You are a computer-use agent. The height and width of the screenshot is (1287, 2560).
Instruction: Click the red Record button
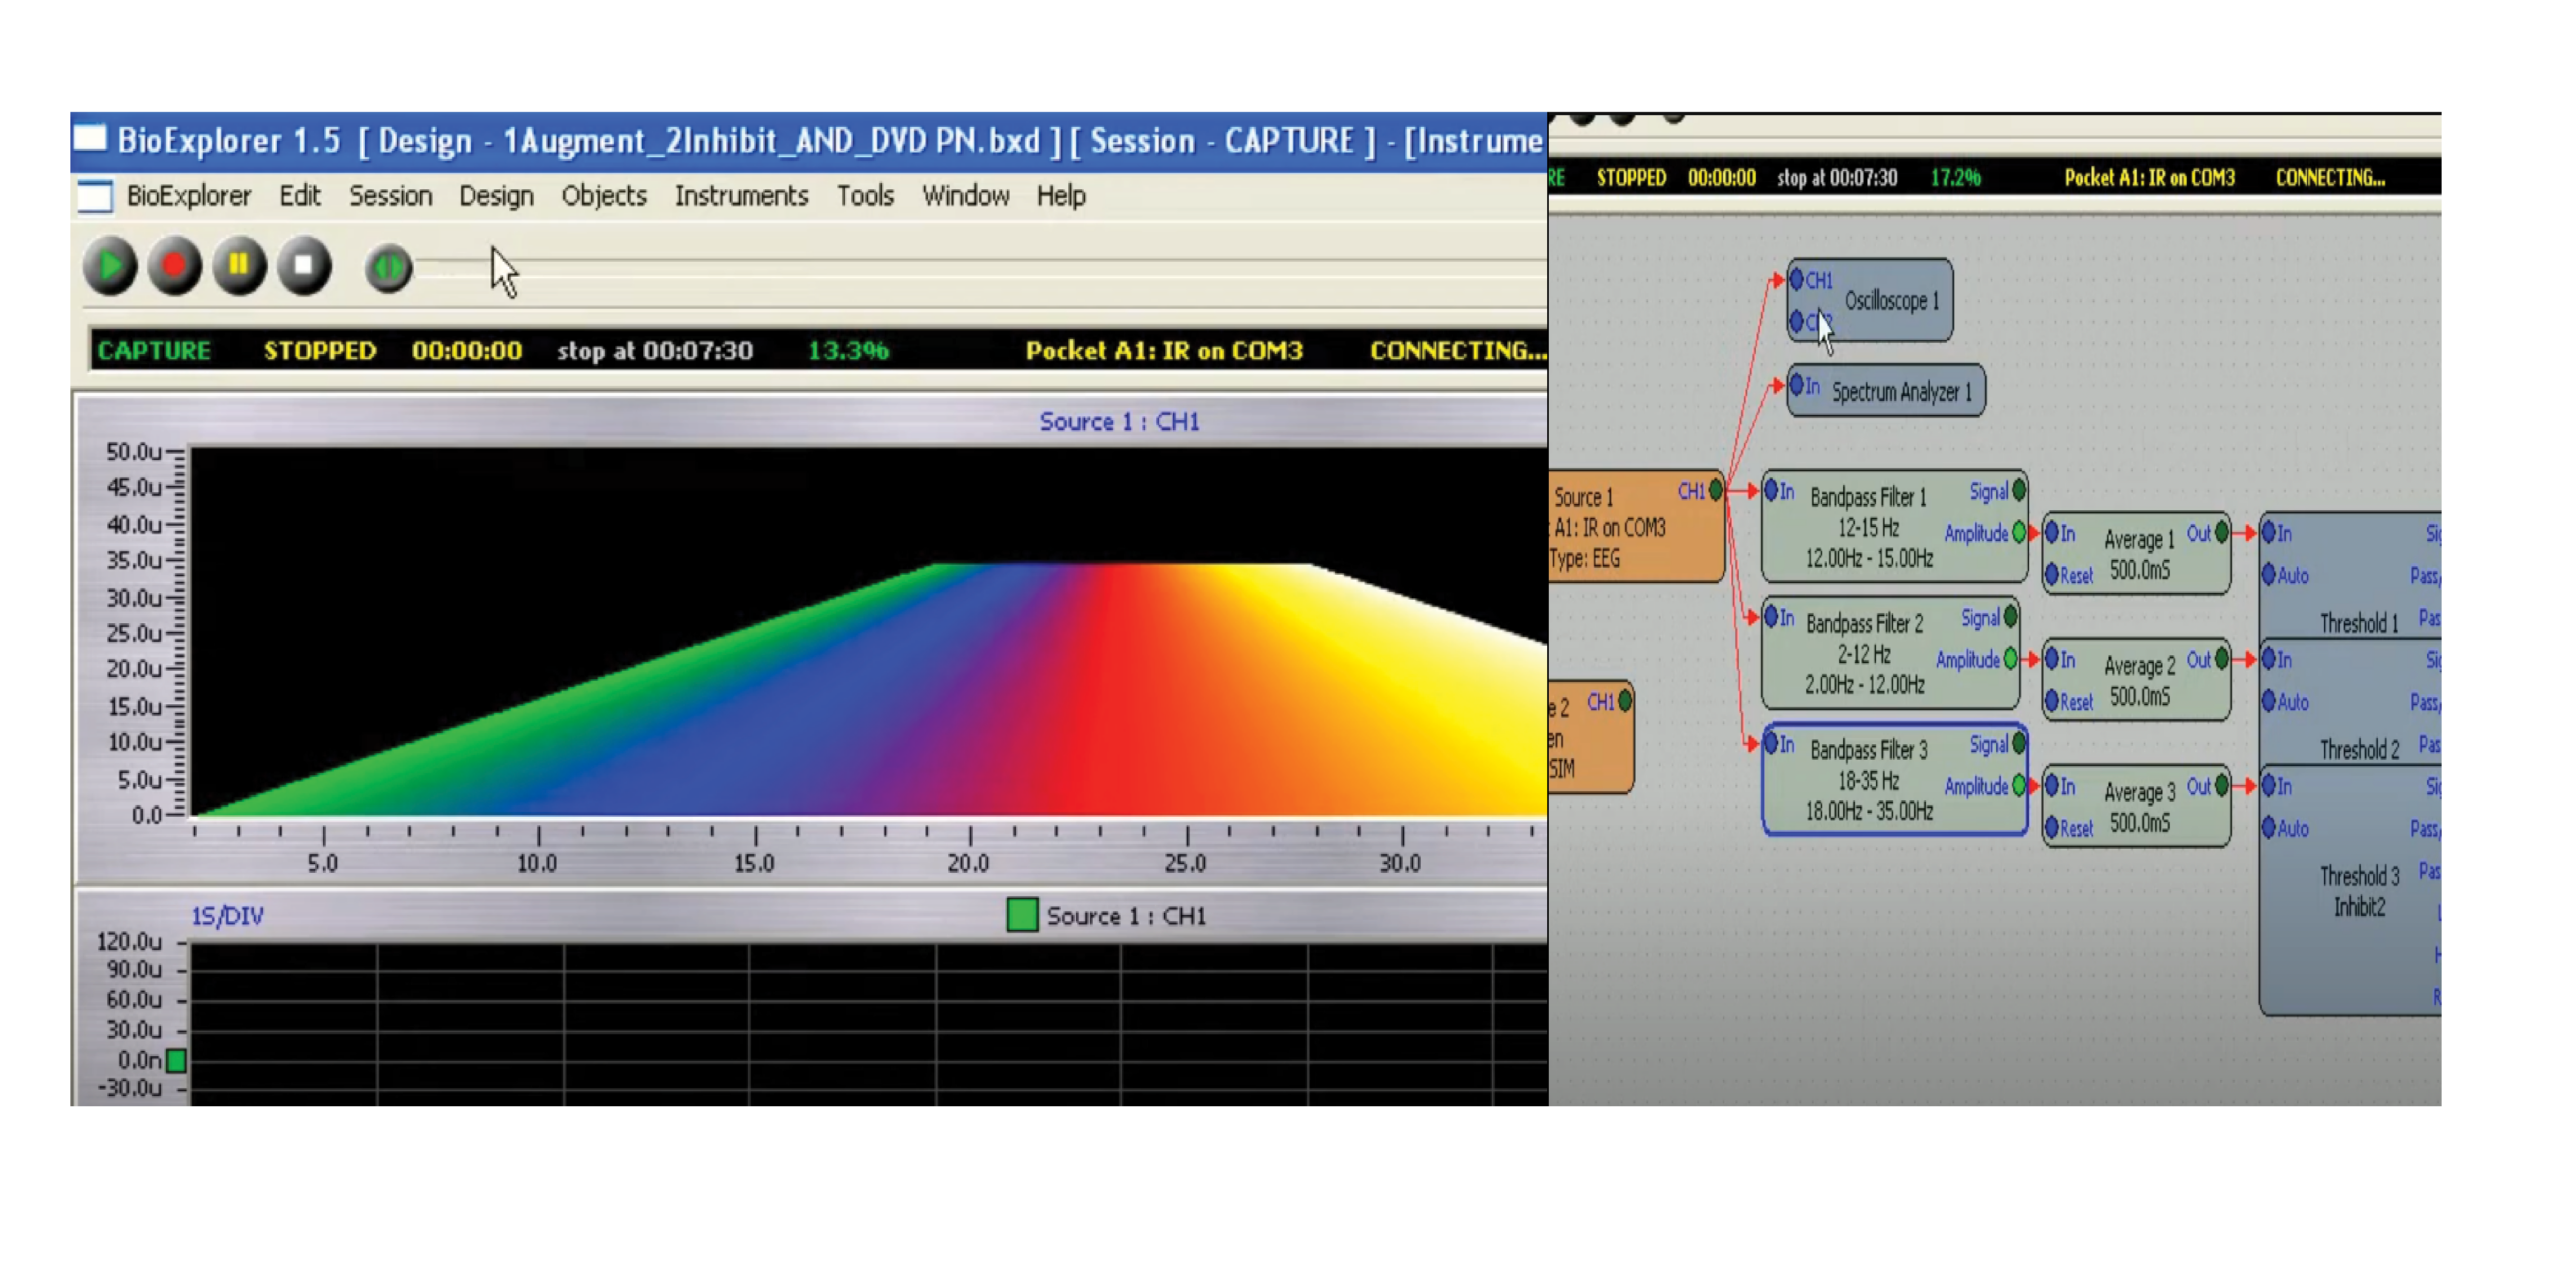(174, 266)
